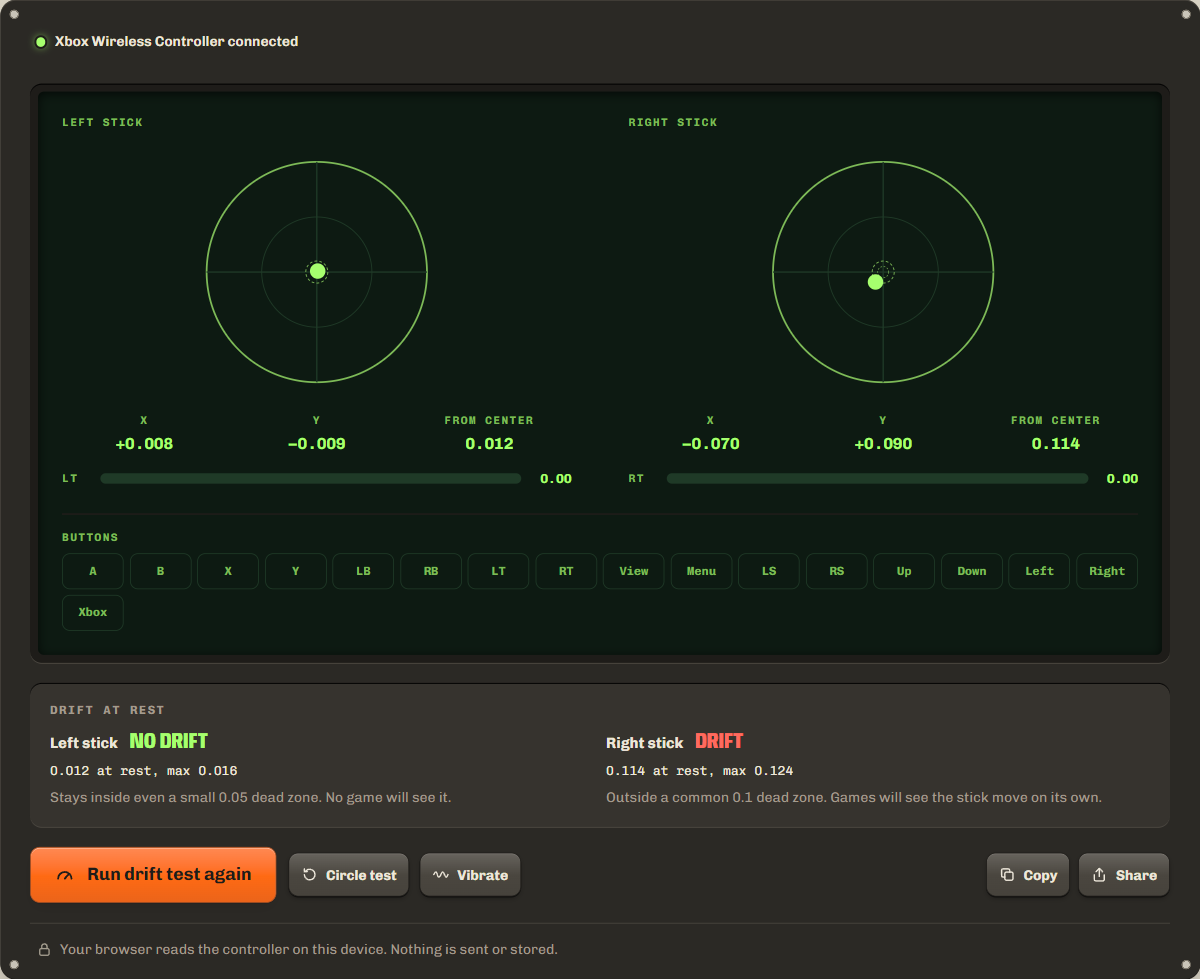Click the Xbox button indicator
Image resolution: width=1200 pixels, height=979 pixels.
click(x=93, y=612)
